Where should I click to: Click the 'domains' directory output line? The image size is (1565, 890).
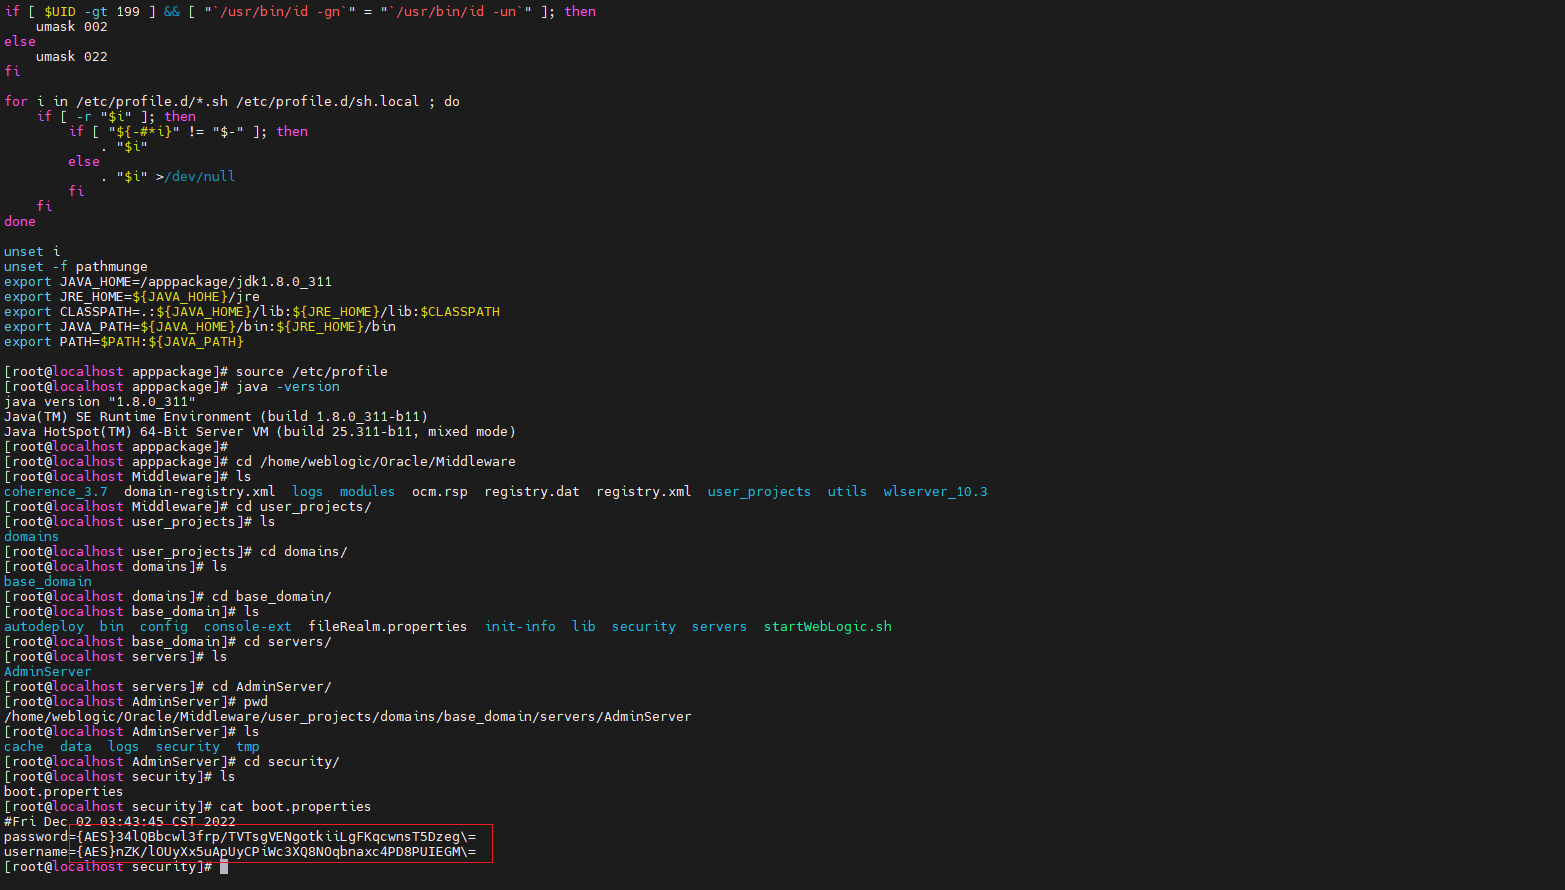pyautogui.click(x=32, y=537)
